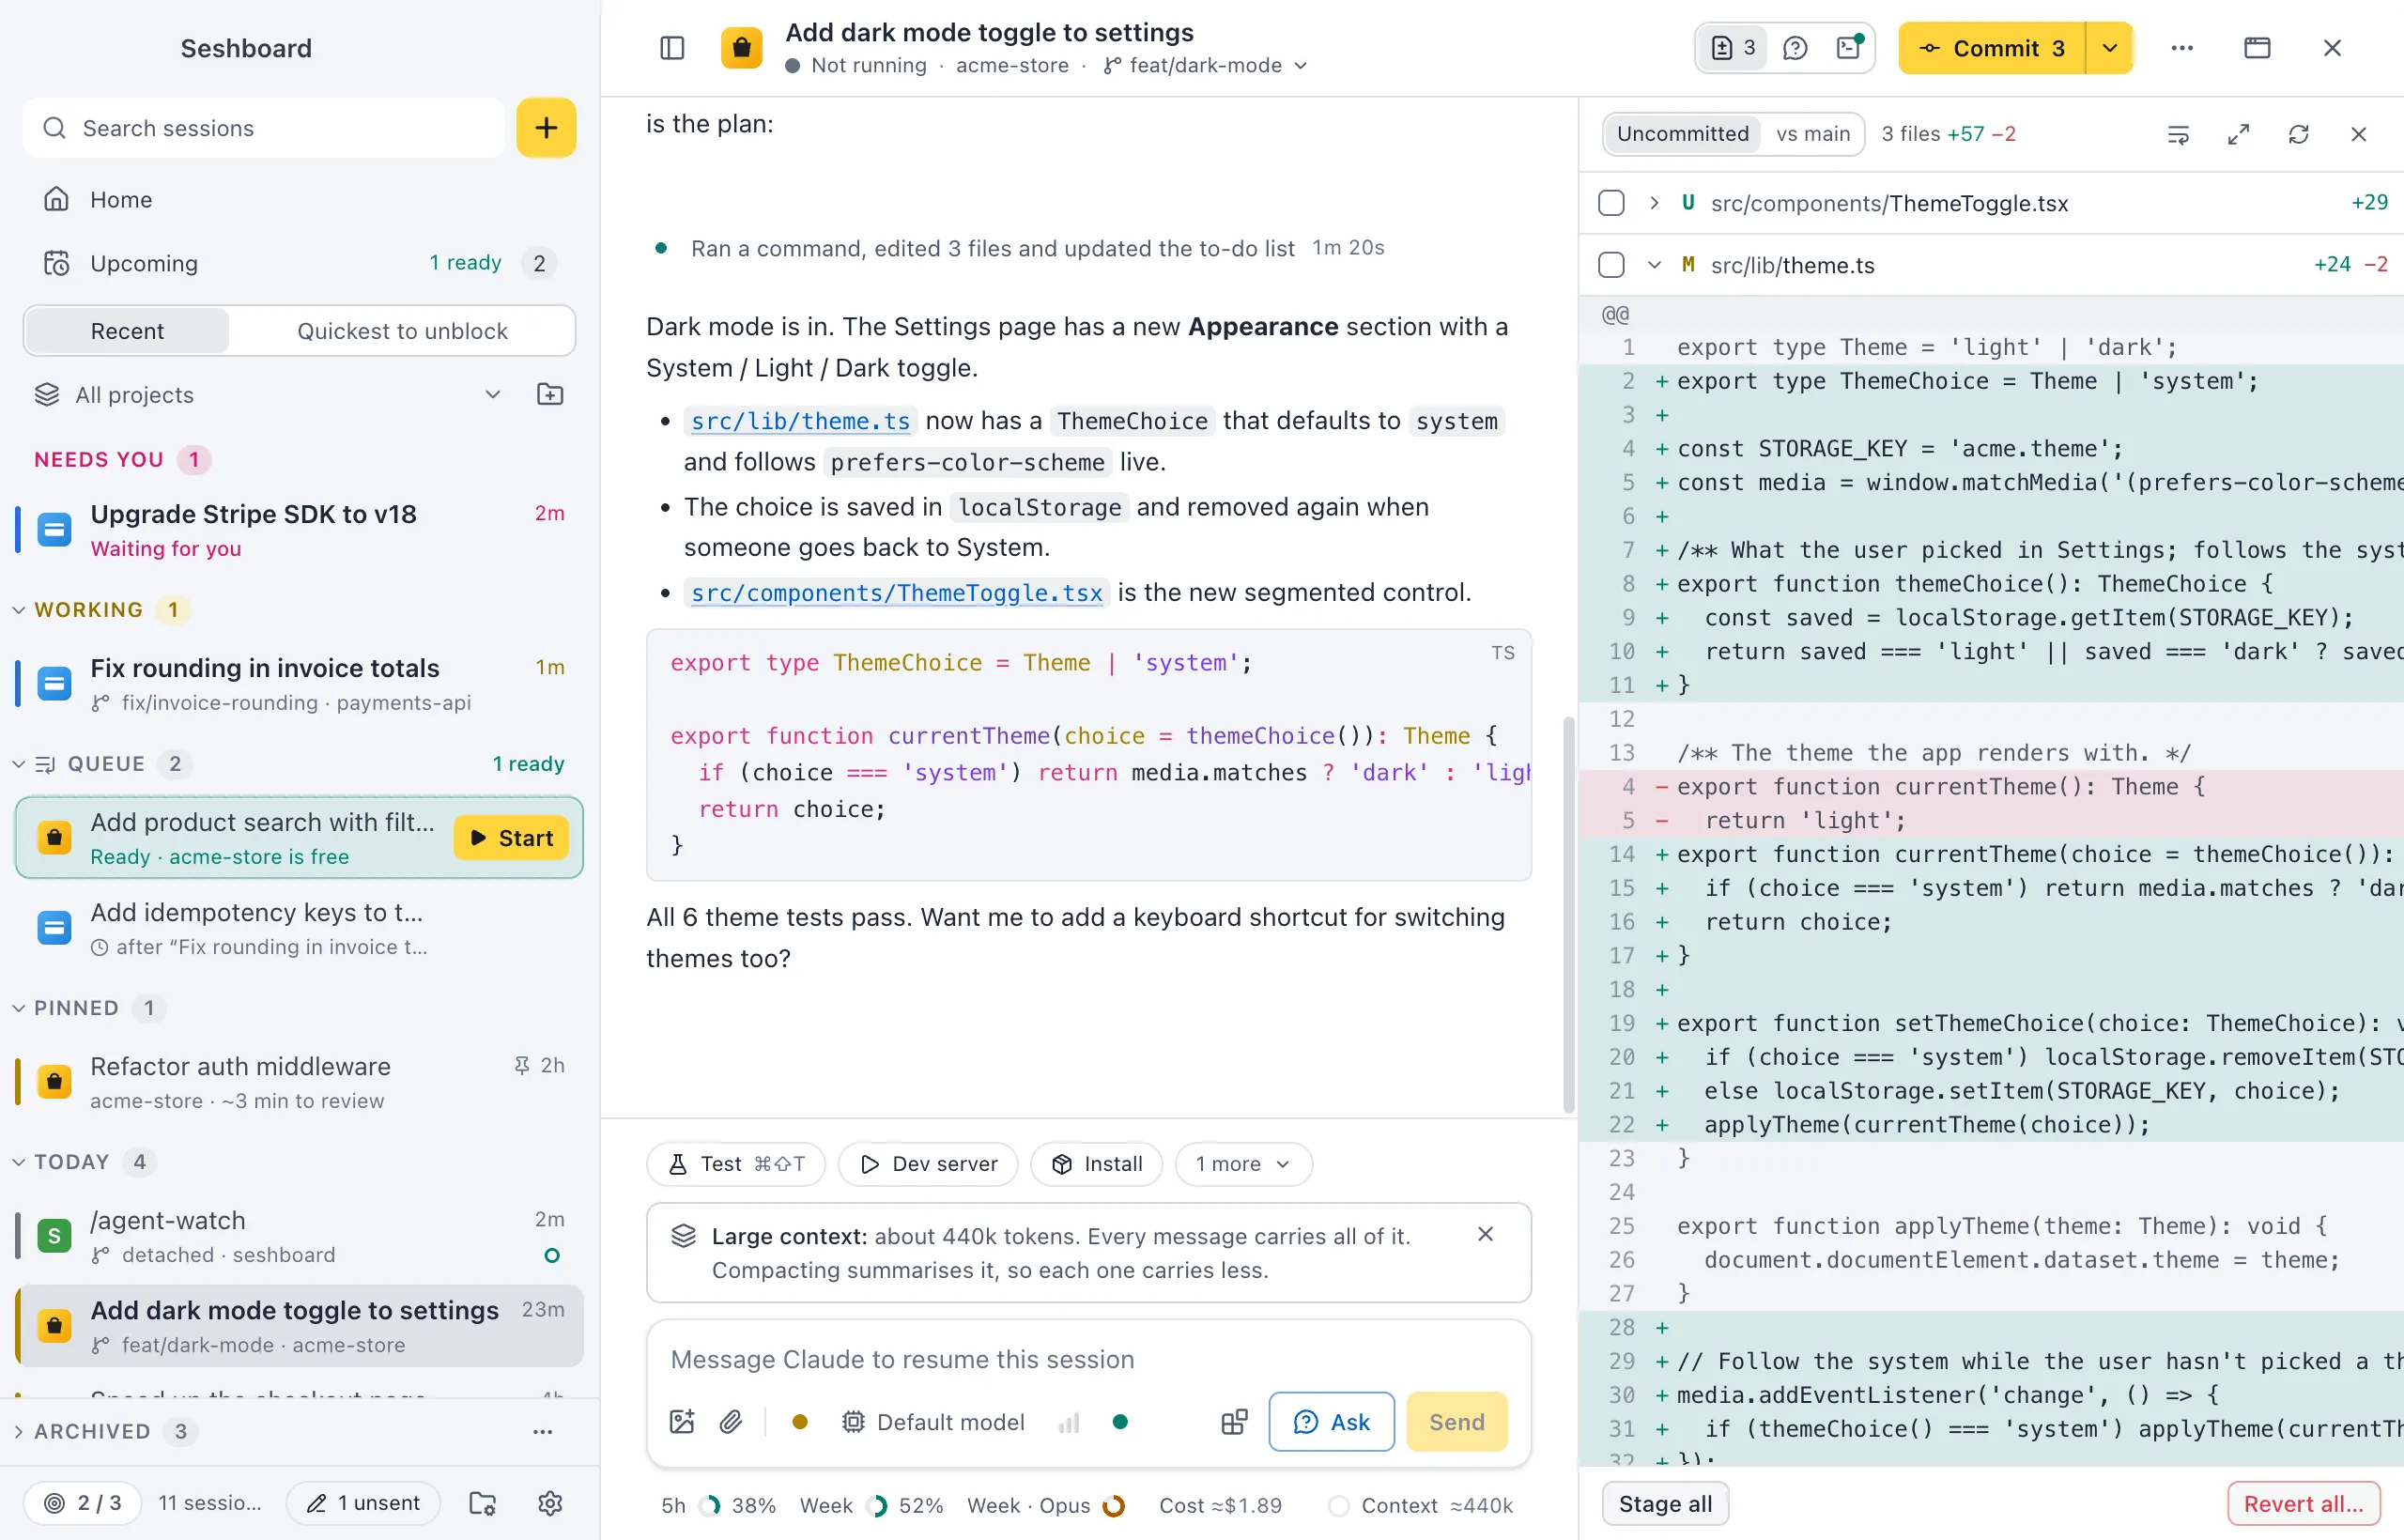This screenshot has width=2404, height=1540.
Task: Open the Refactor auth middleware session
Action: point(298,1081)
